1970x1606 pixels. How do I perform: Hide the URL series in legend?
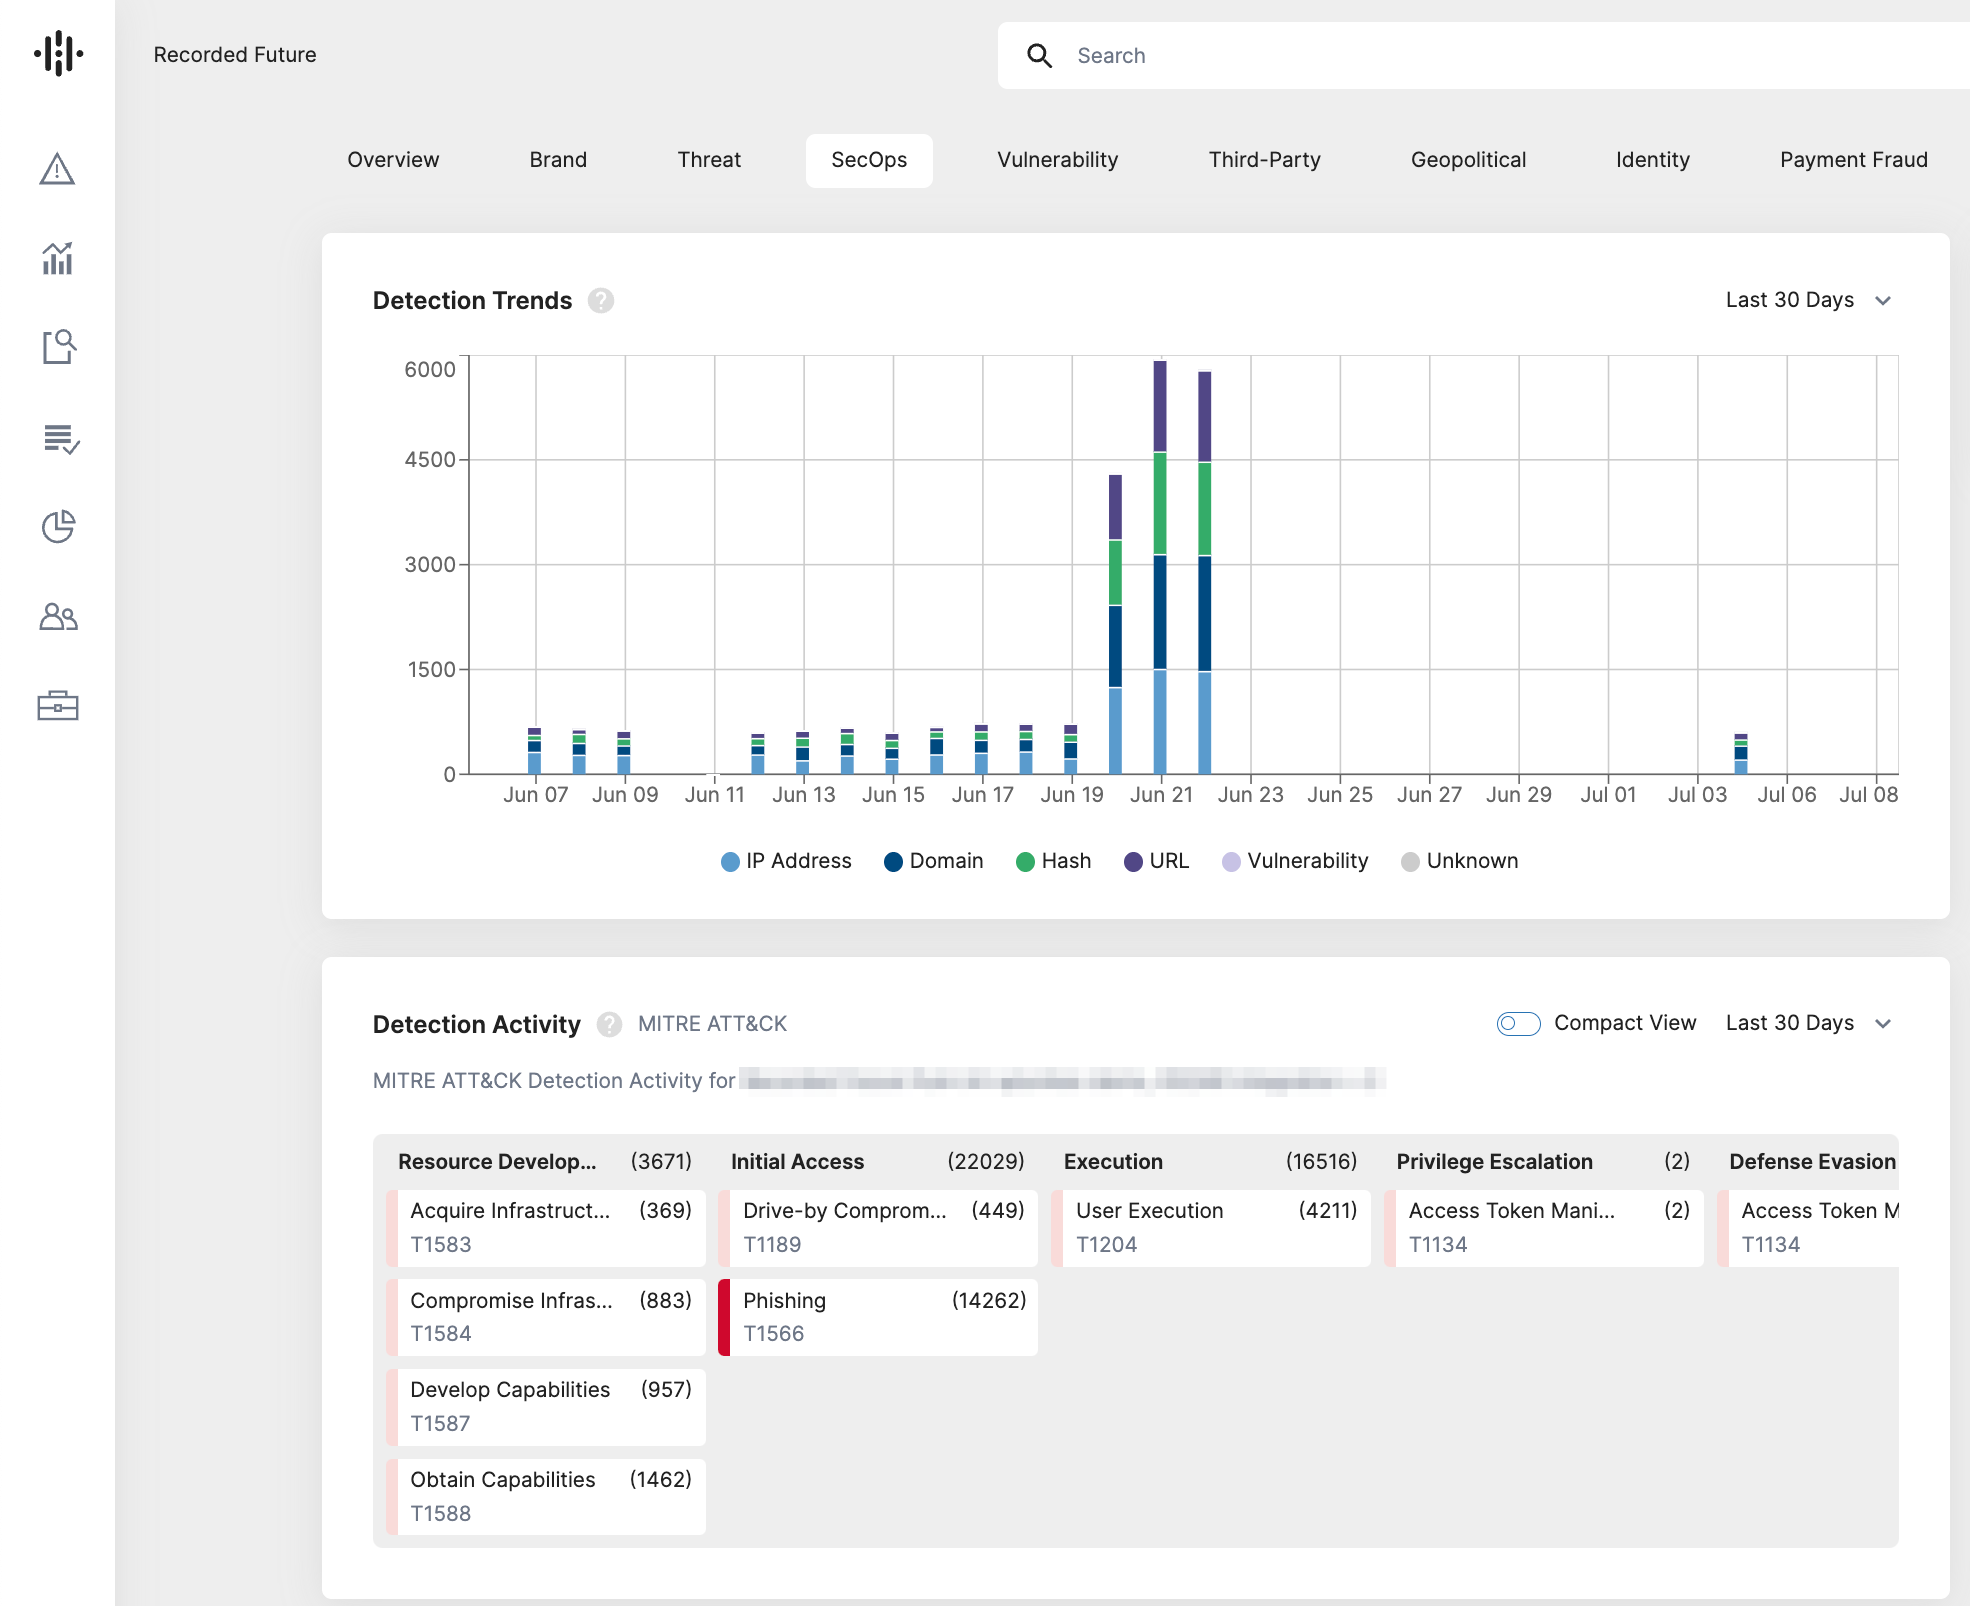click(1156, 861)
